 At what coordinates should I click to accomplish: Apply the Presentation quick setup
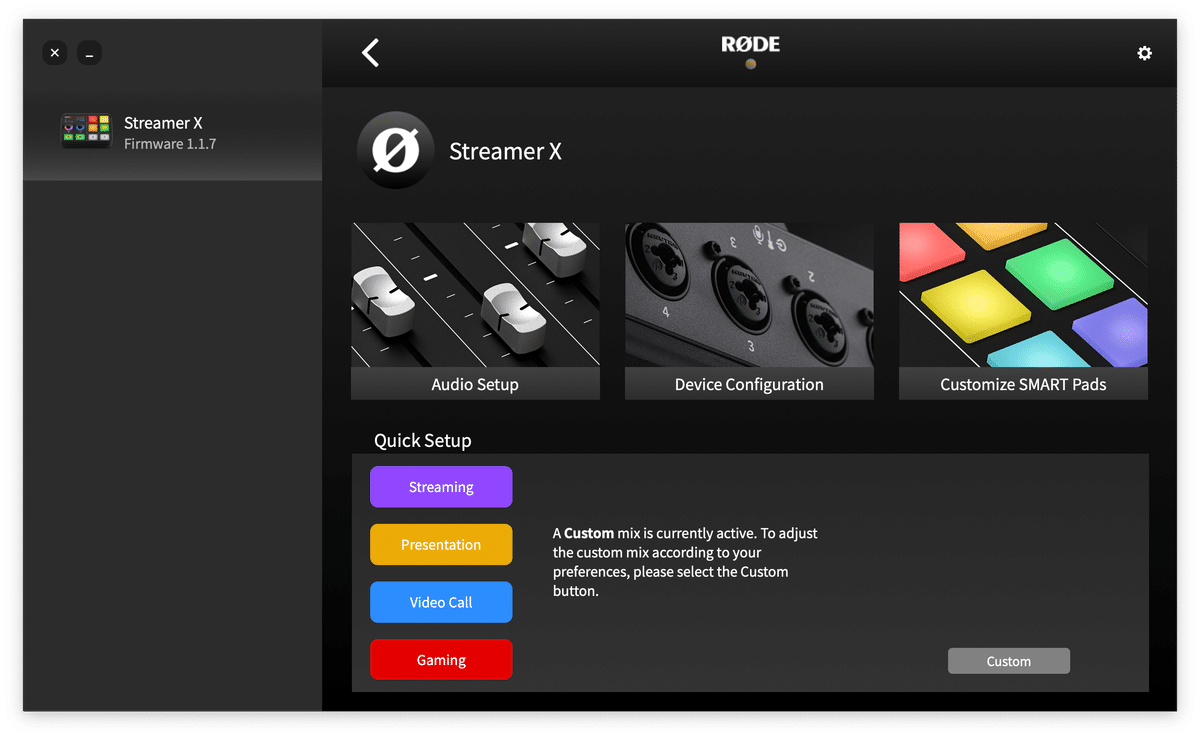click(441, 545)
